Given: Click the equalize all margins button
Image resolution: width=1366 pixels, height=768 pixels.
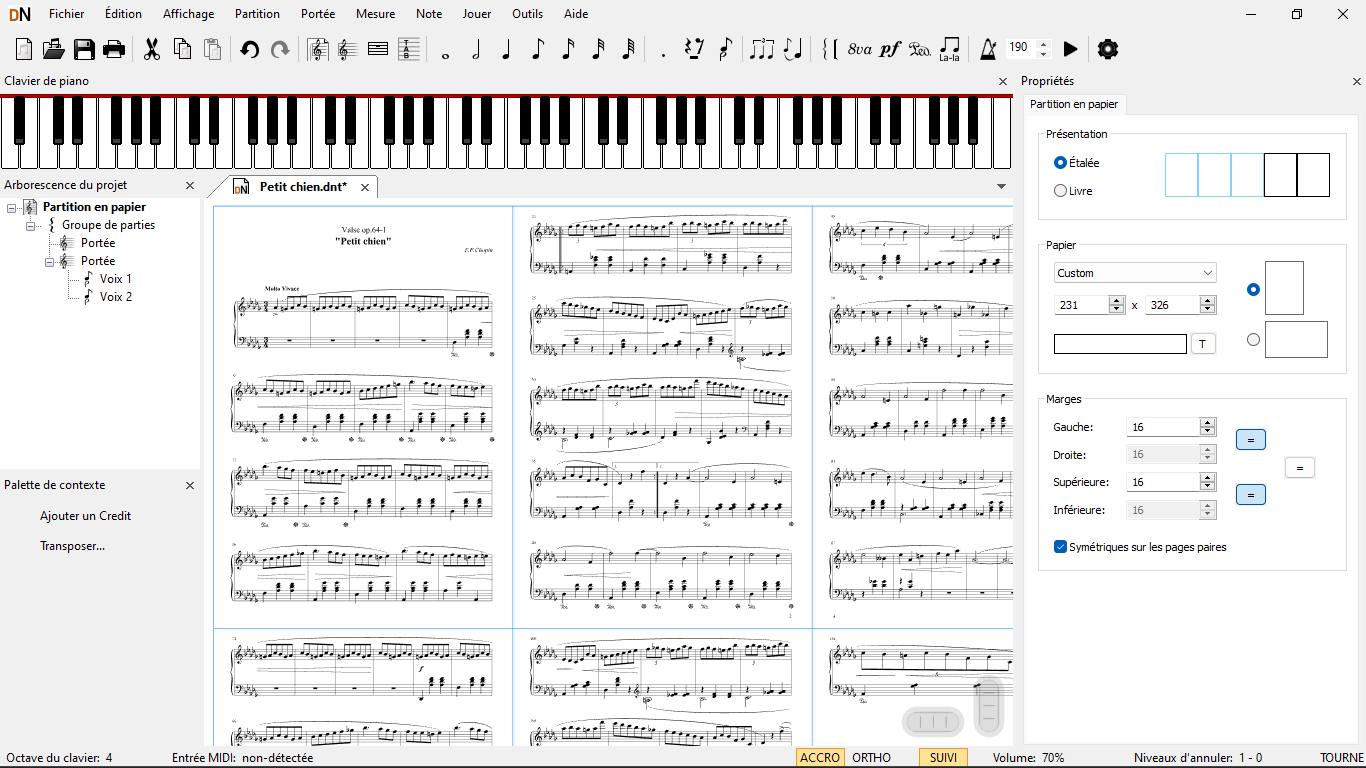Looking at the screenshot, I should pyautogui.click(x=1299, y=467).
